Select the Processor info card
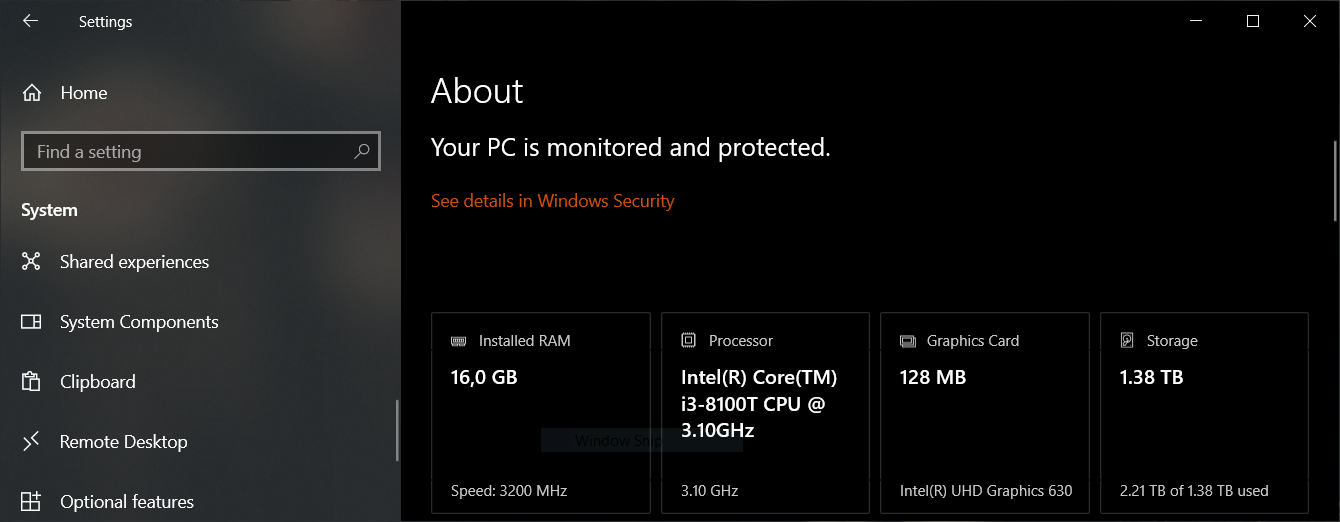Screen dimensions: 1340x522 point(765,412)
